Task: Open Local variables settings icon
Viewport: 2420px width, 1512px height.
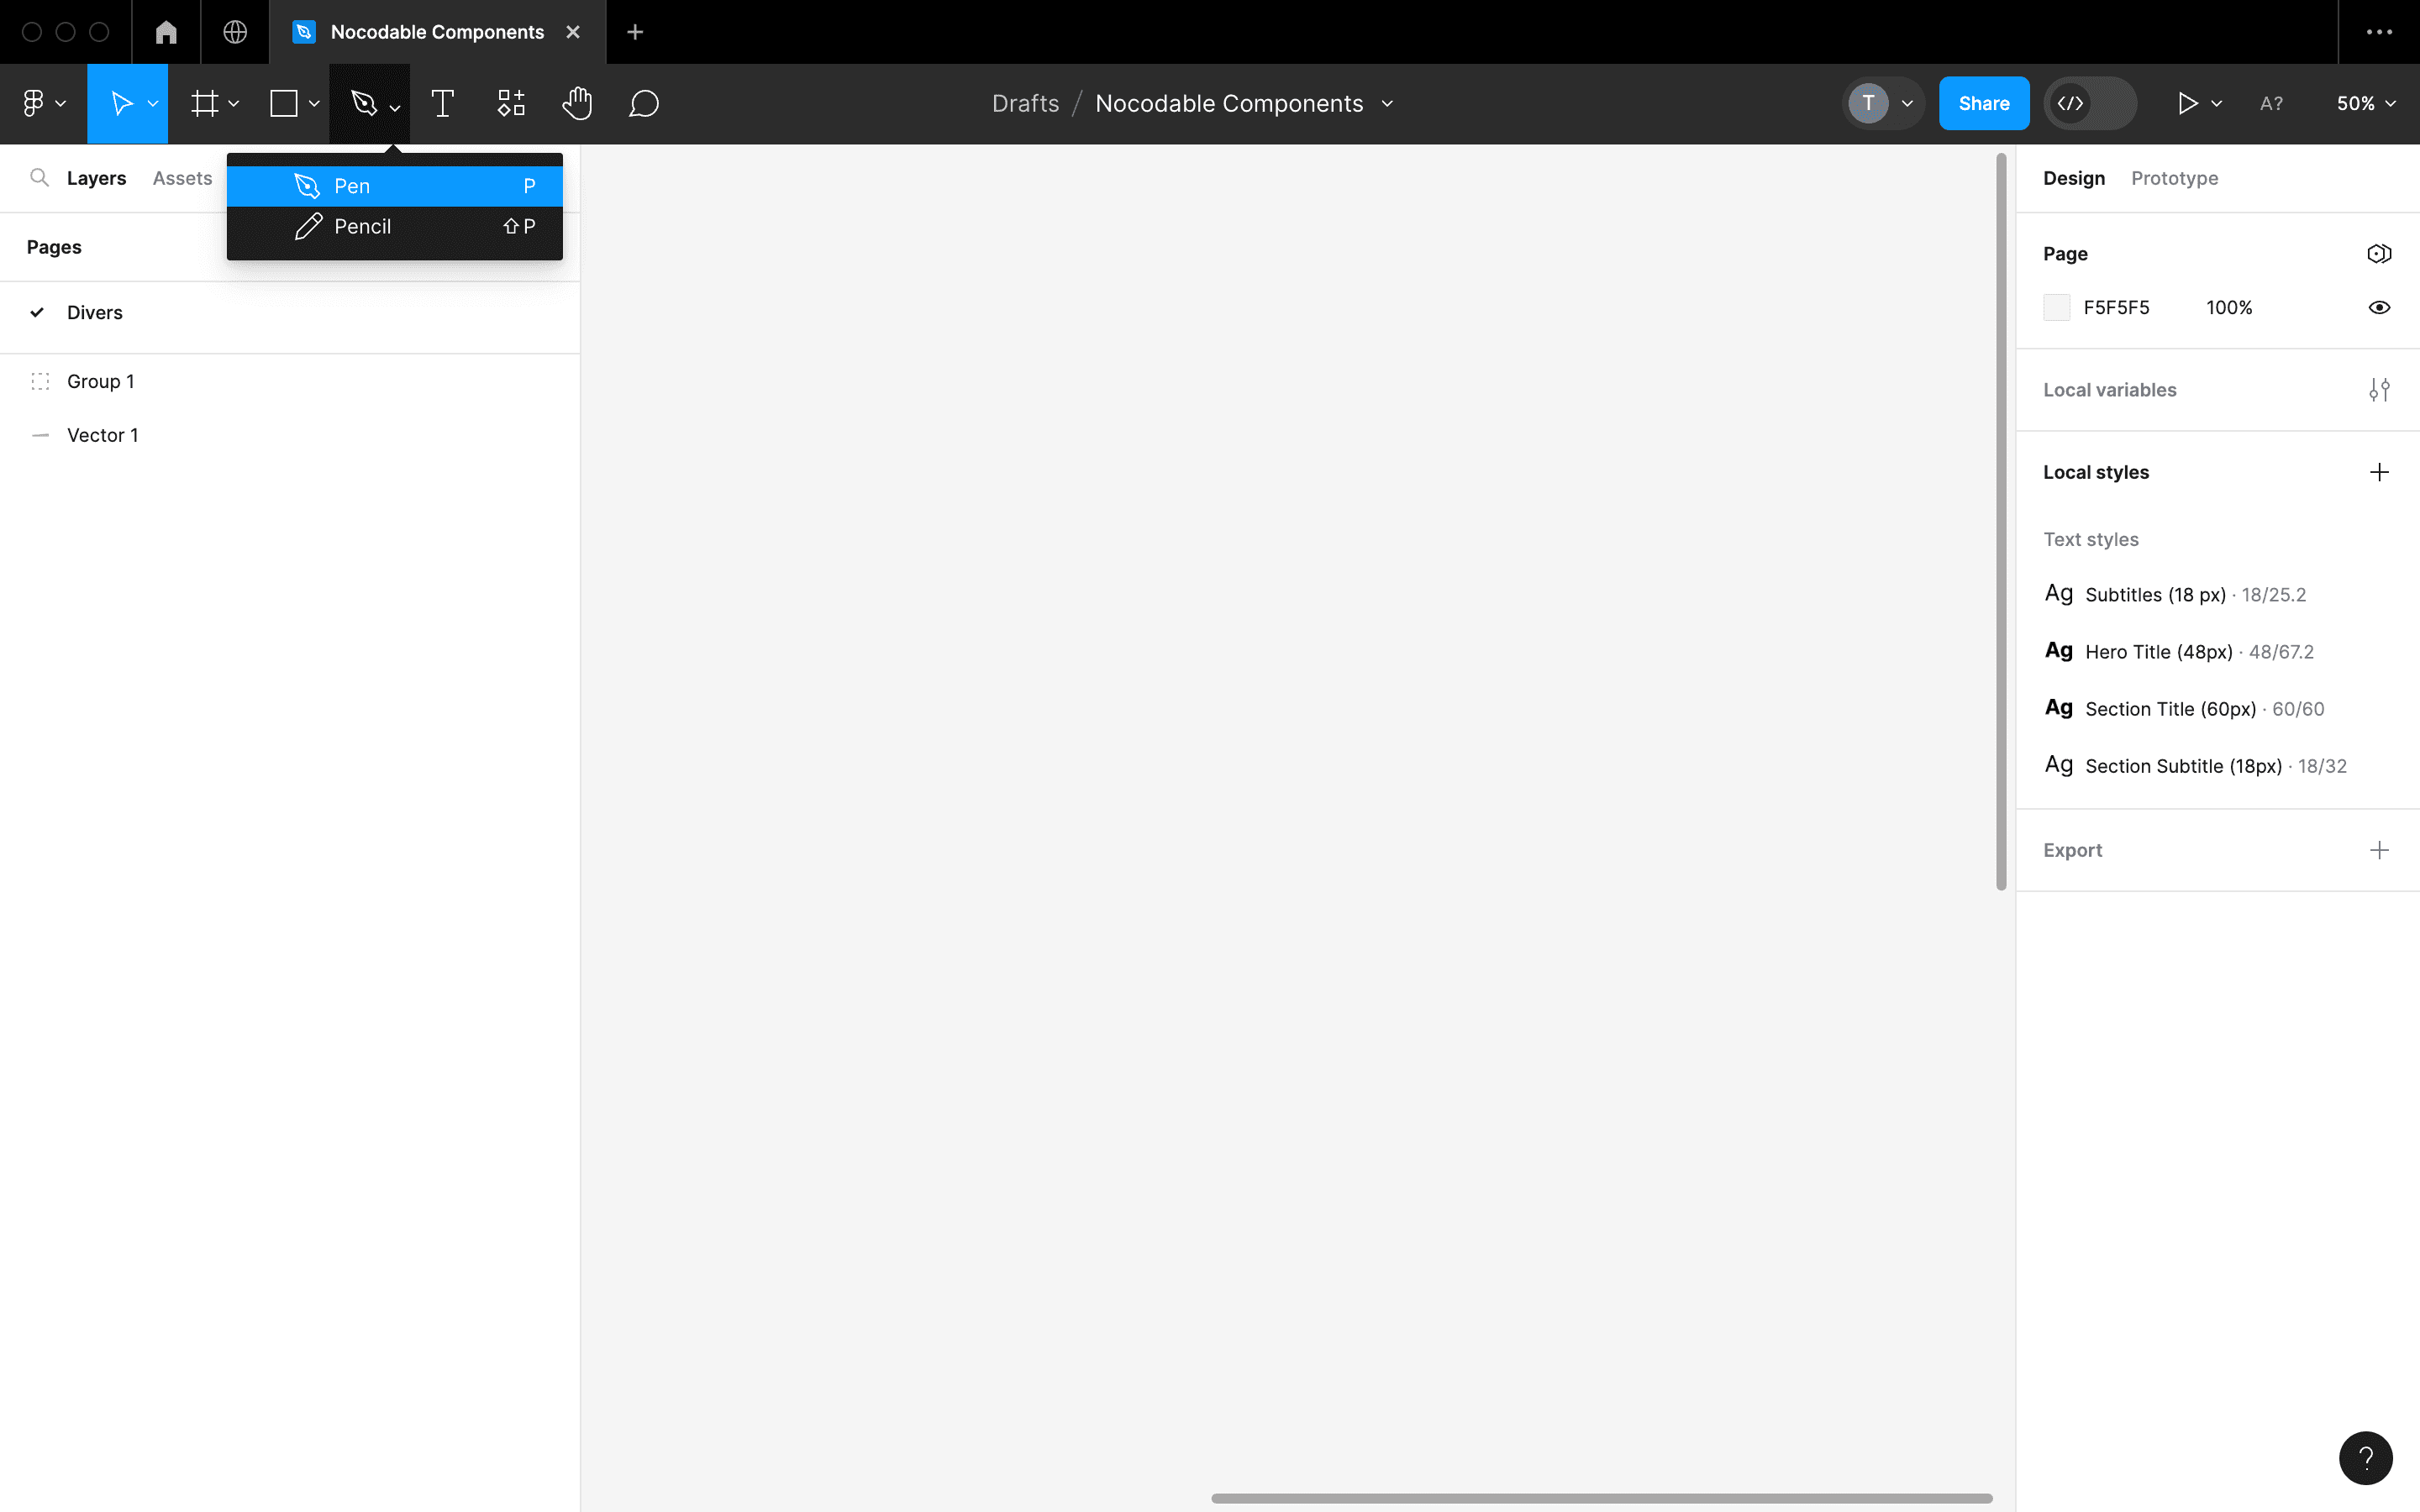Action: click(x=2379, y=390)
